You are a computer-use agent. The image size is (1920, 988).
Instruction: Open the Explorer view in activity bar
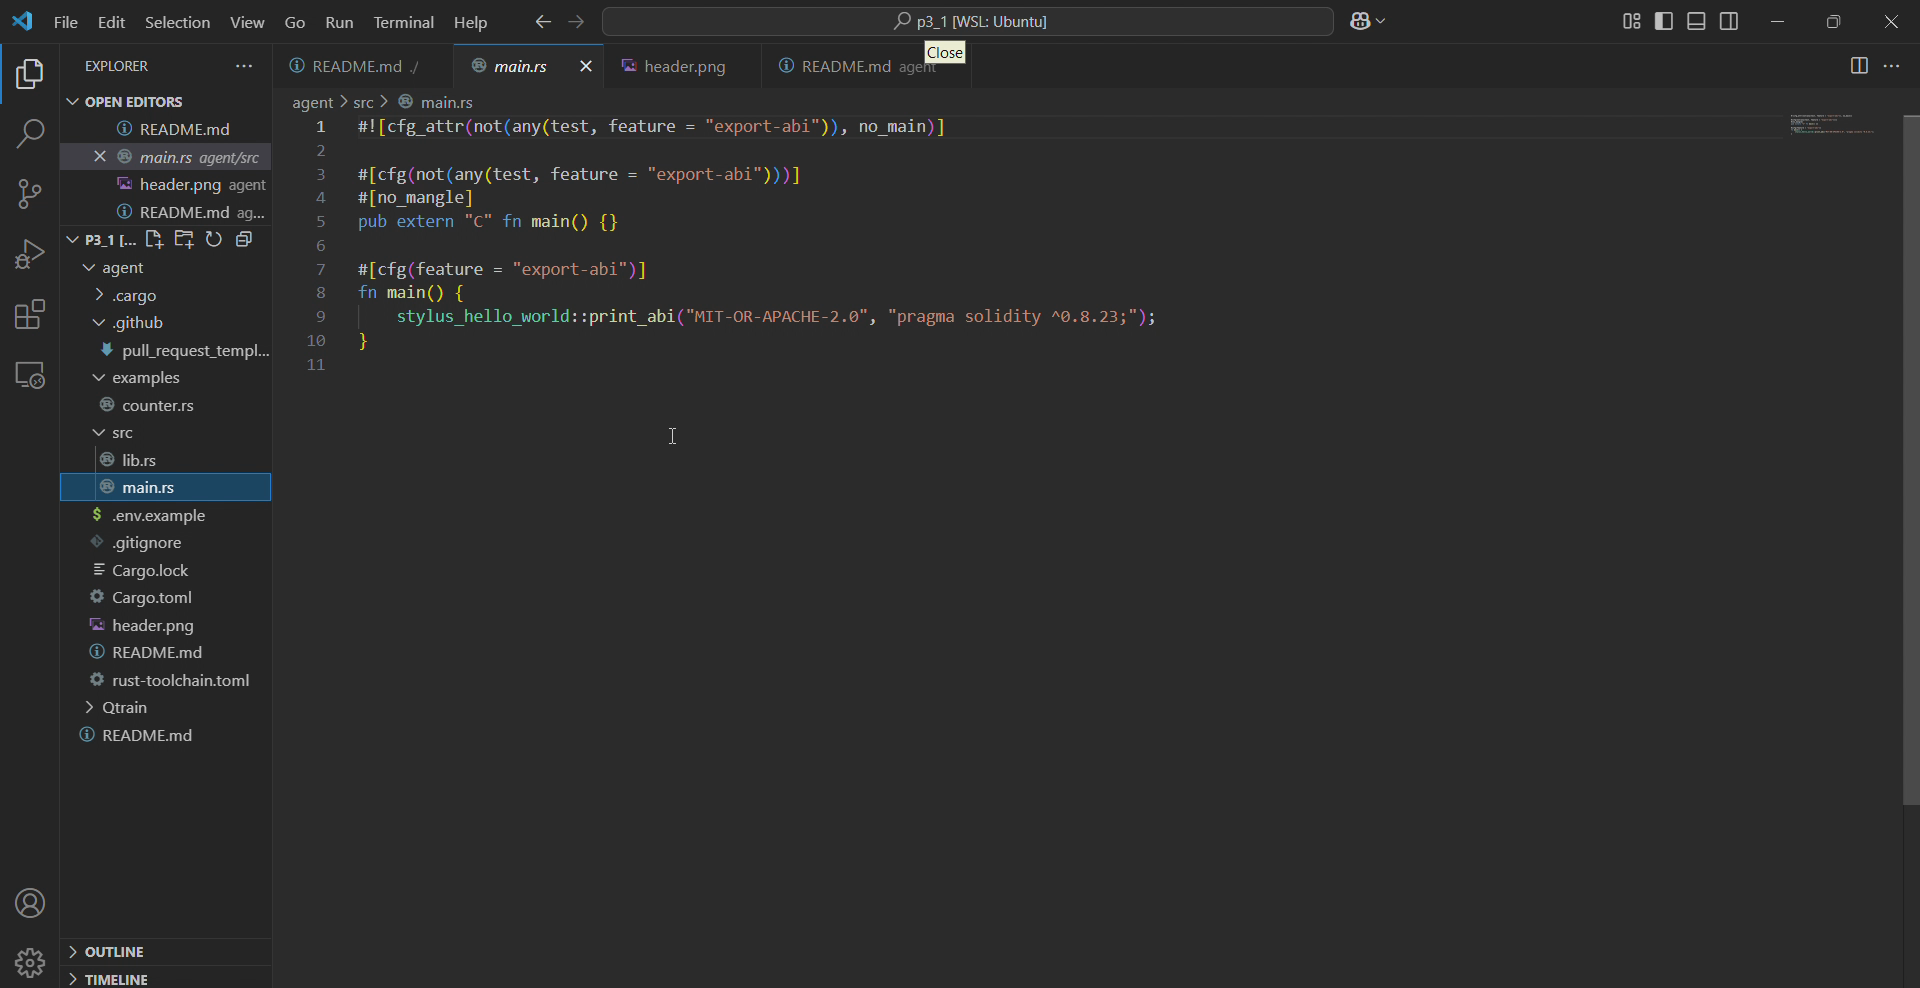30,74
